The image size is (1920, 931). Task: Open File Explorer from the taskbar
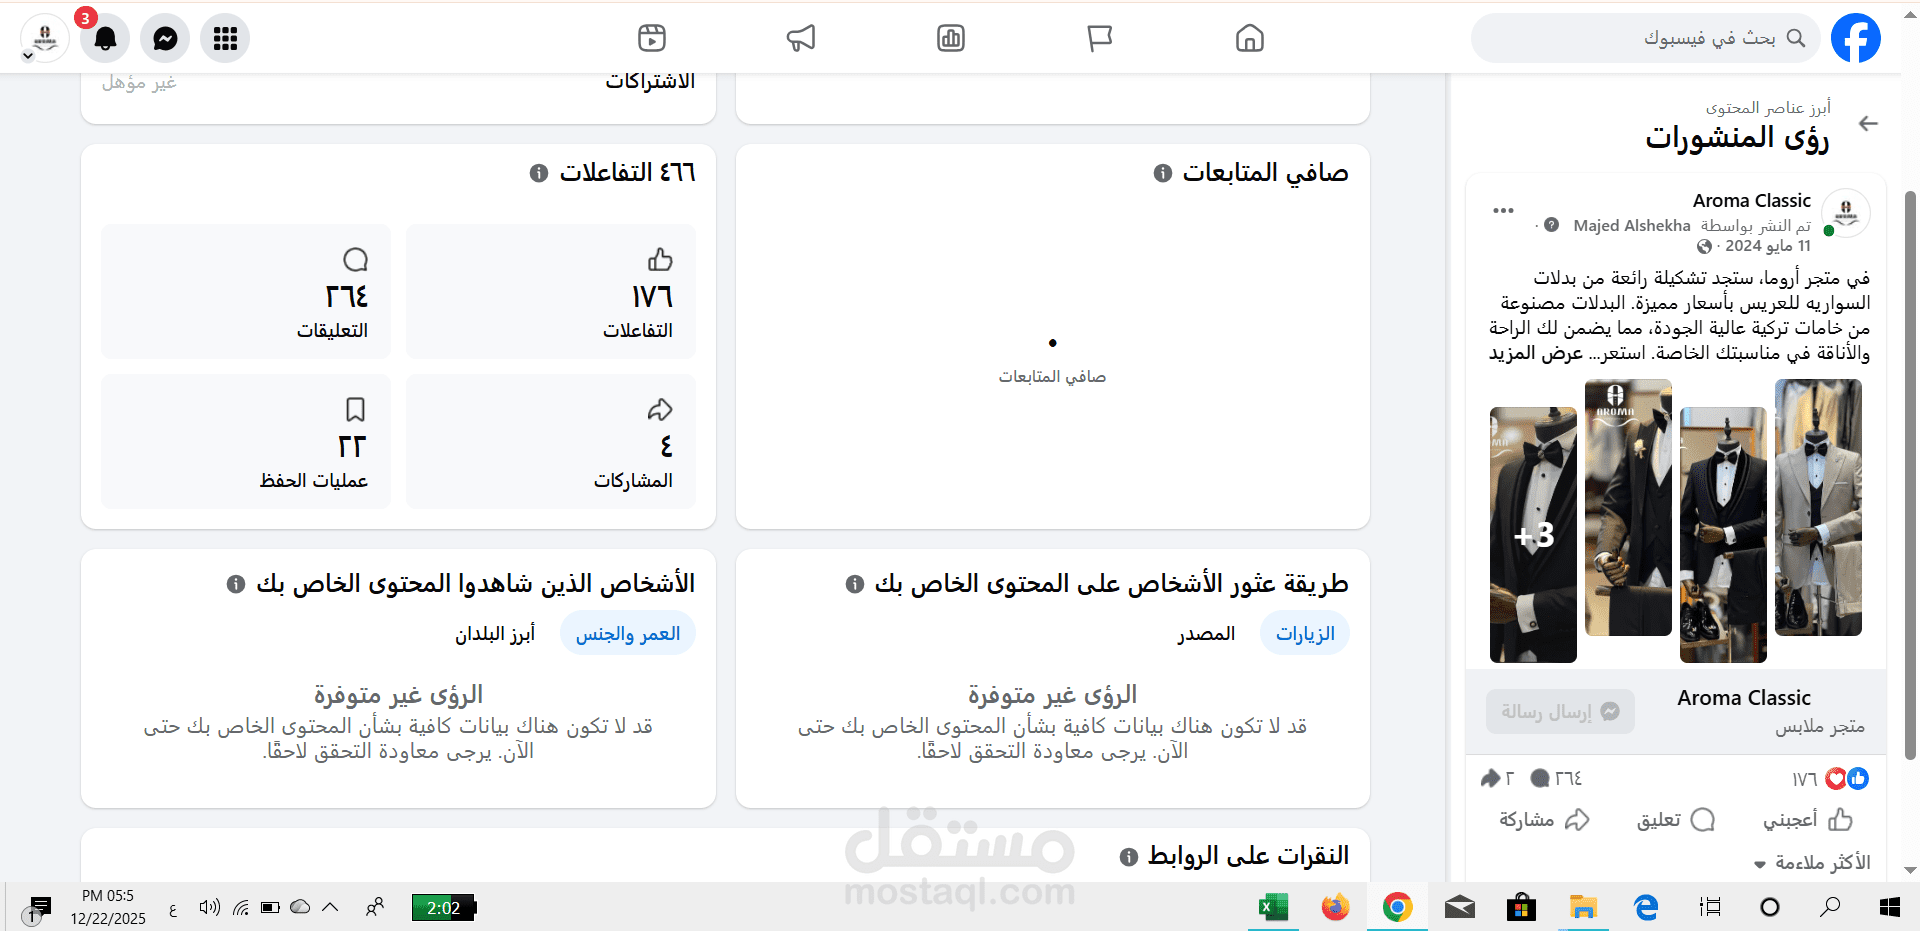[x=1583, y=907]
